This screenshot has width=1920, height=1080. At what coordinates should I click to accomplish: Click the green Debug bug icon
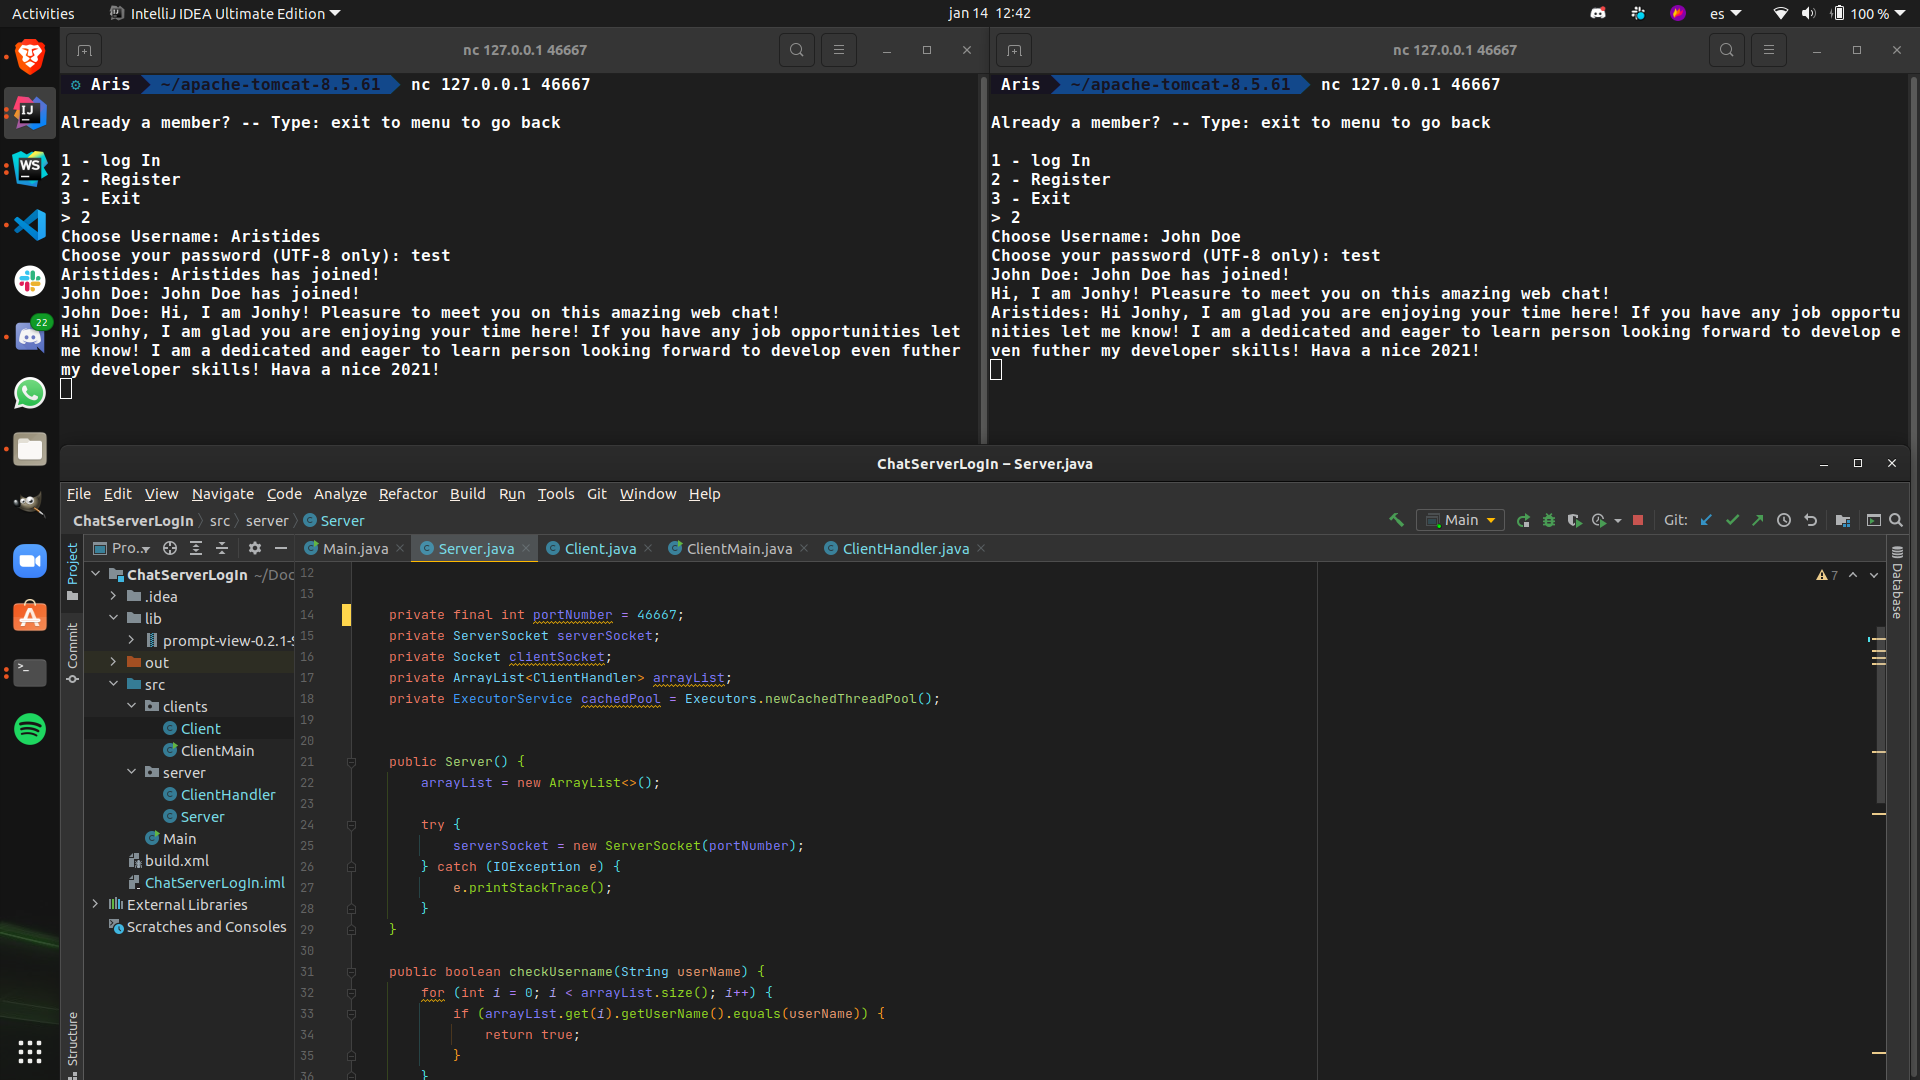pyautogui.click(x=1549, y=520)
